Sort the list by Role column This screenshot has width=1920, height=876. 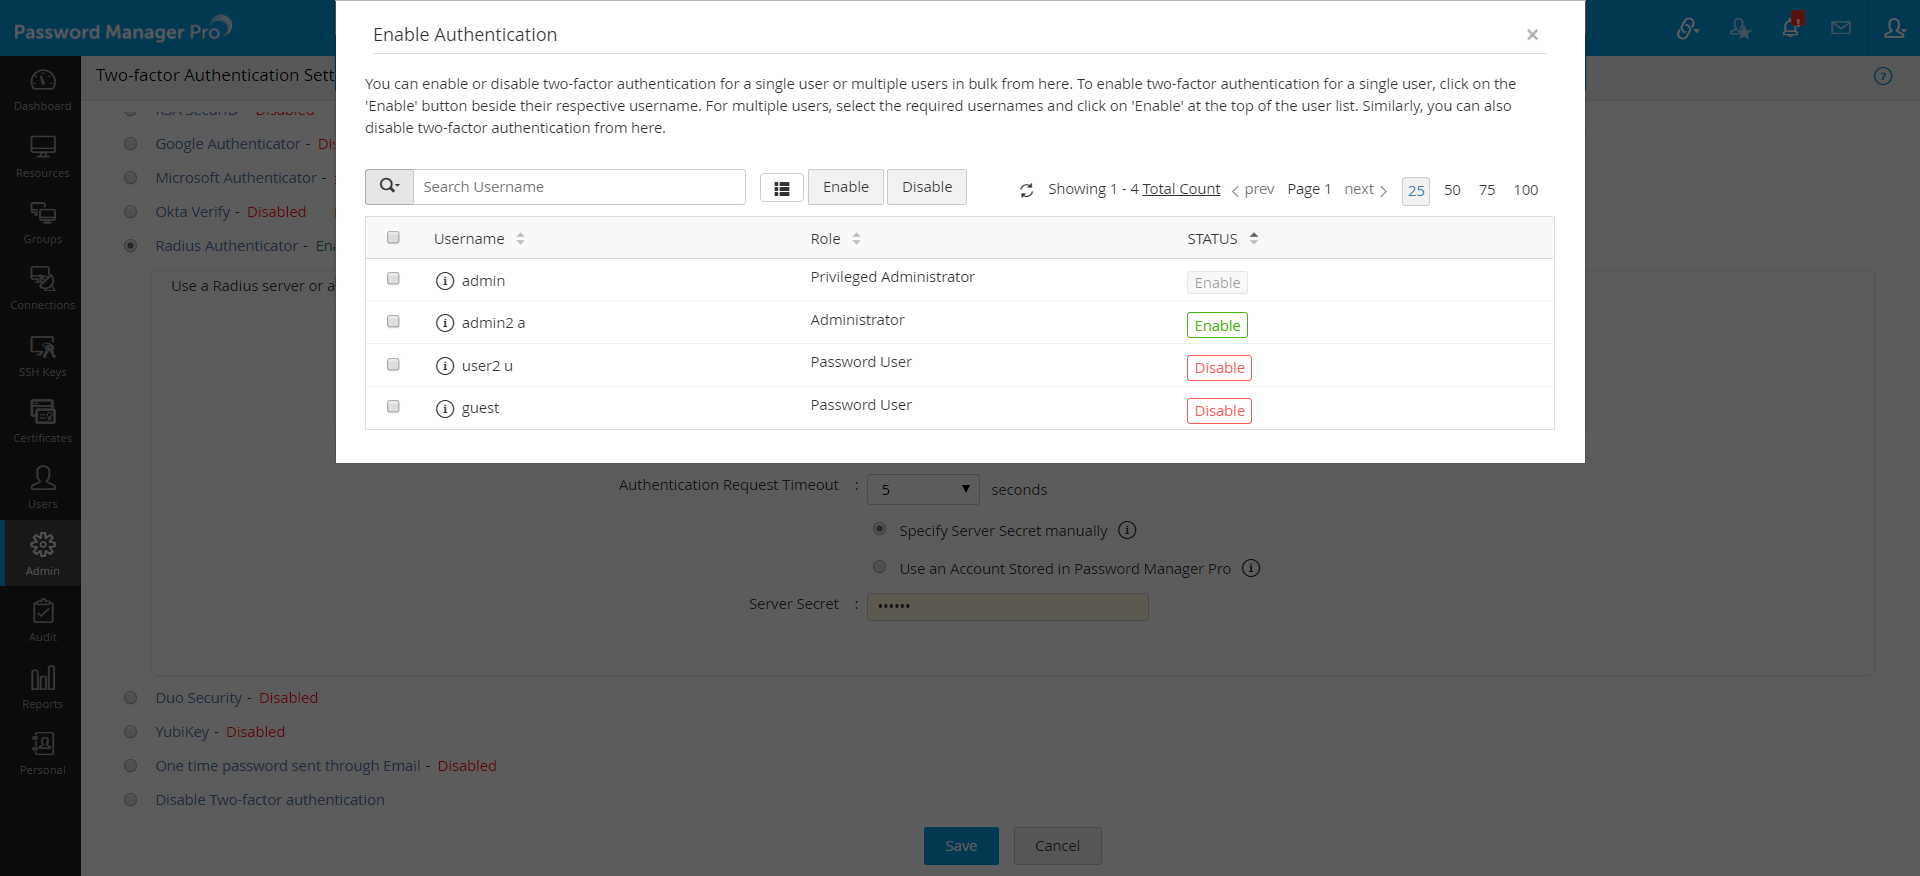pyautogui.click(x=856, y=239)
